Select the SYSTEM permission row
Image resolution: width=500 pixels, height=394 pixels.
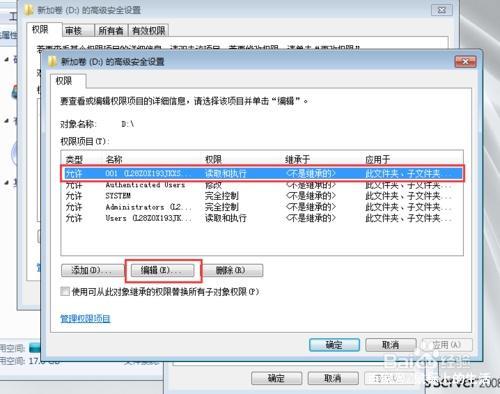pyautogui.click(x=262, y=196)
